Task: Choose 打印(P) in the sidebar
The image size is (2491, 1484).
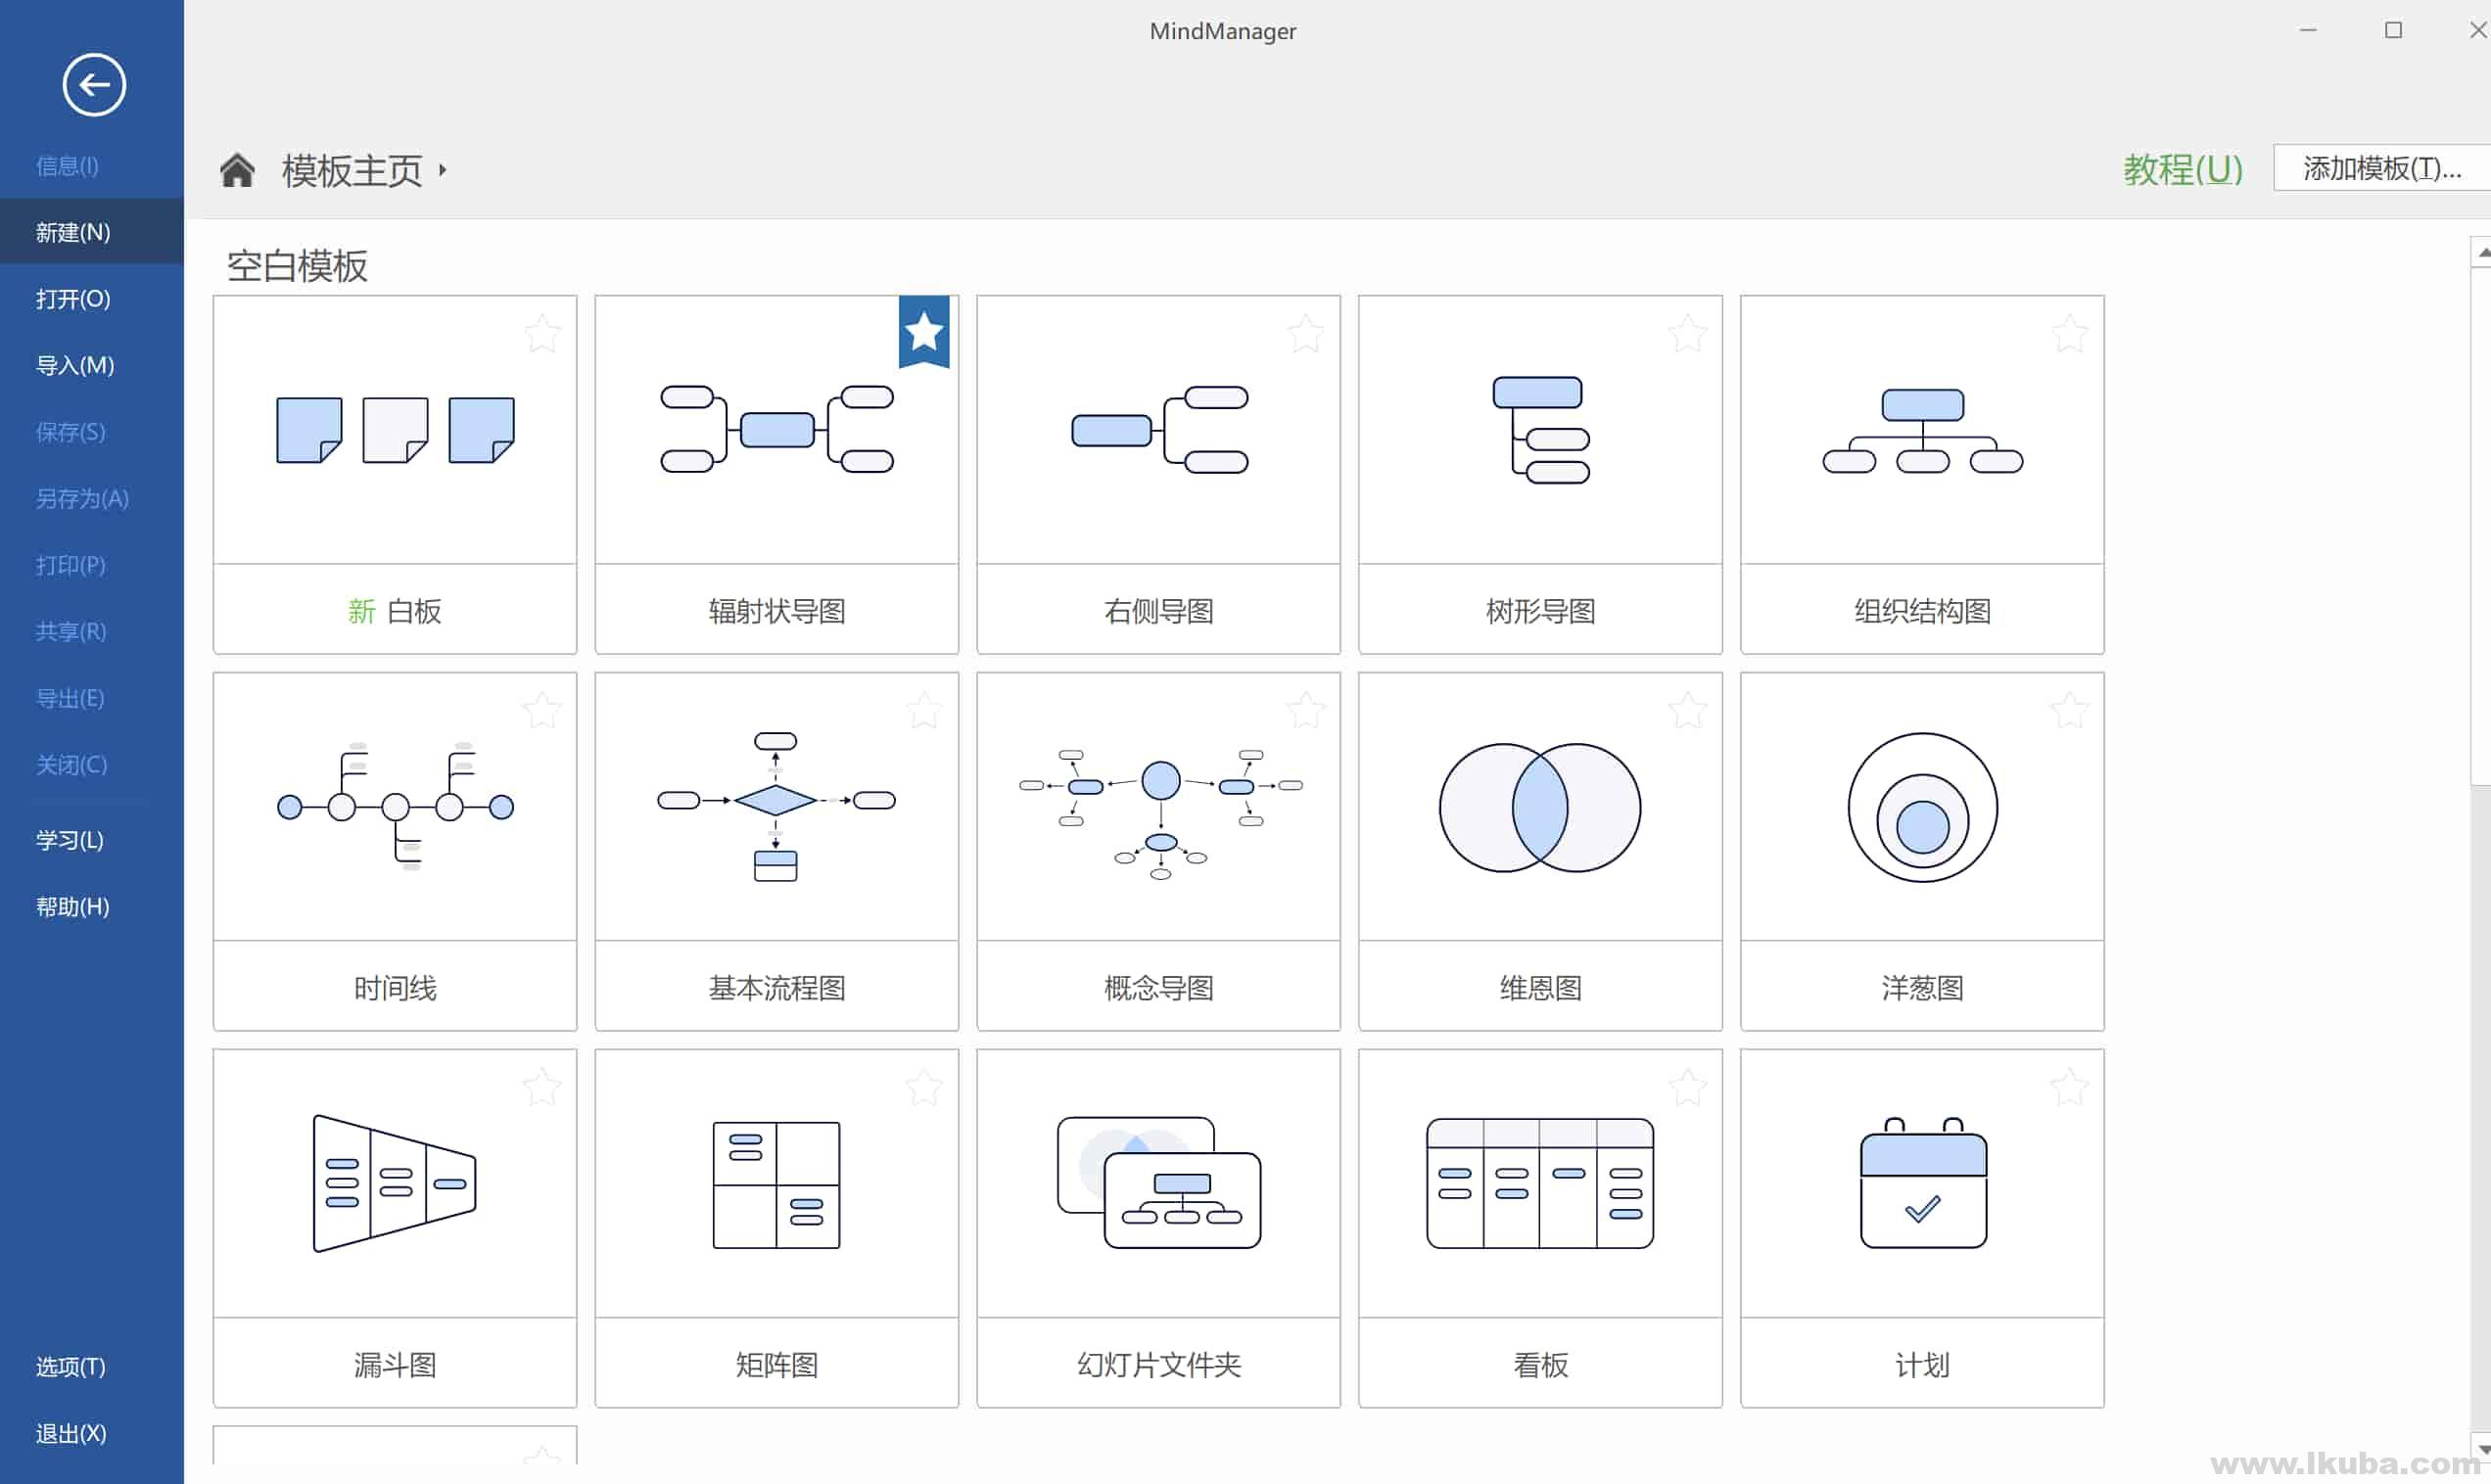Action: [70, 565]
